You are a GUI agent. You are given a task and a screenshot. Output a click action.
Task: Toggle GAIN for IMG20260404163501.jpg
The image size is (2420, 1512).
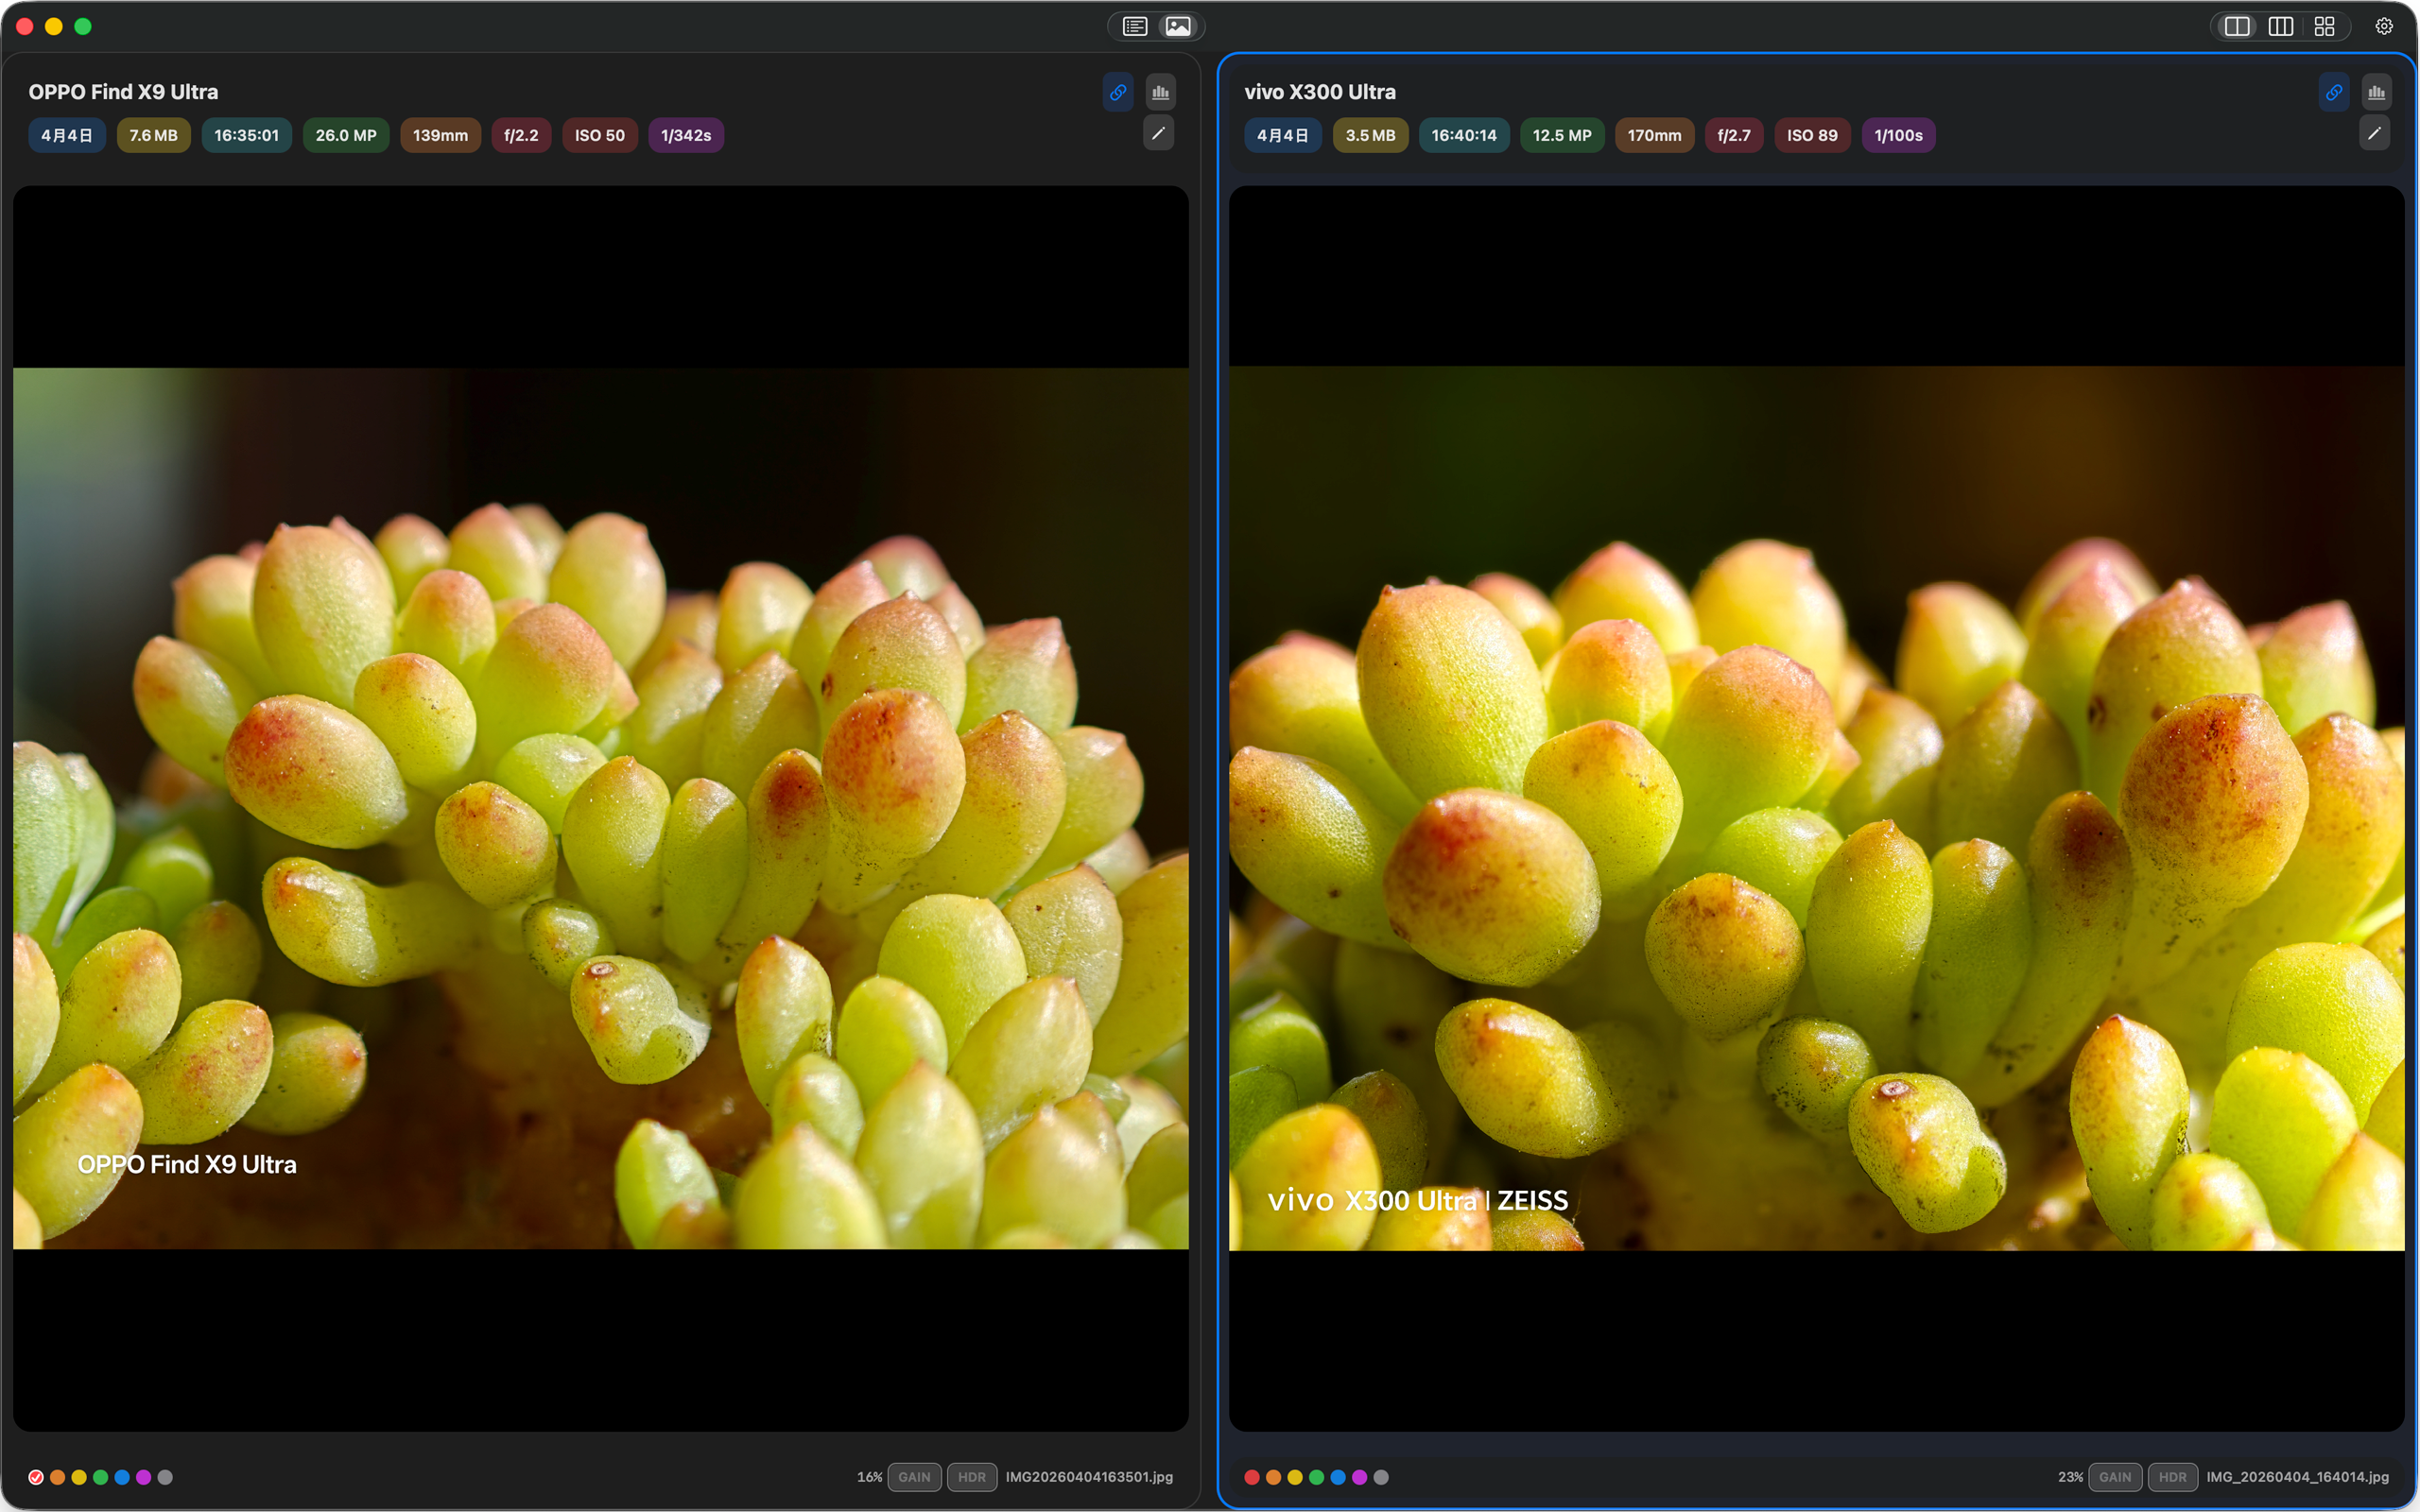point(914,1477)
